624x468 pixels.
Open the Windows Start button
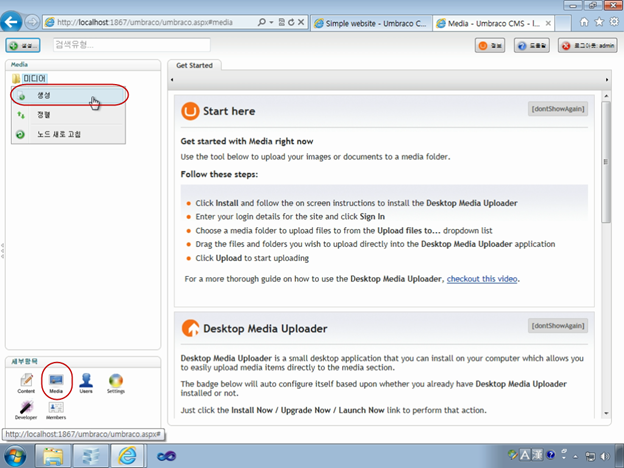click(x=15, y=456)
